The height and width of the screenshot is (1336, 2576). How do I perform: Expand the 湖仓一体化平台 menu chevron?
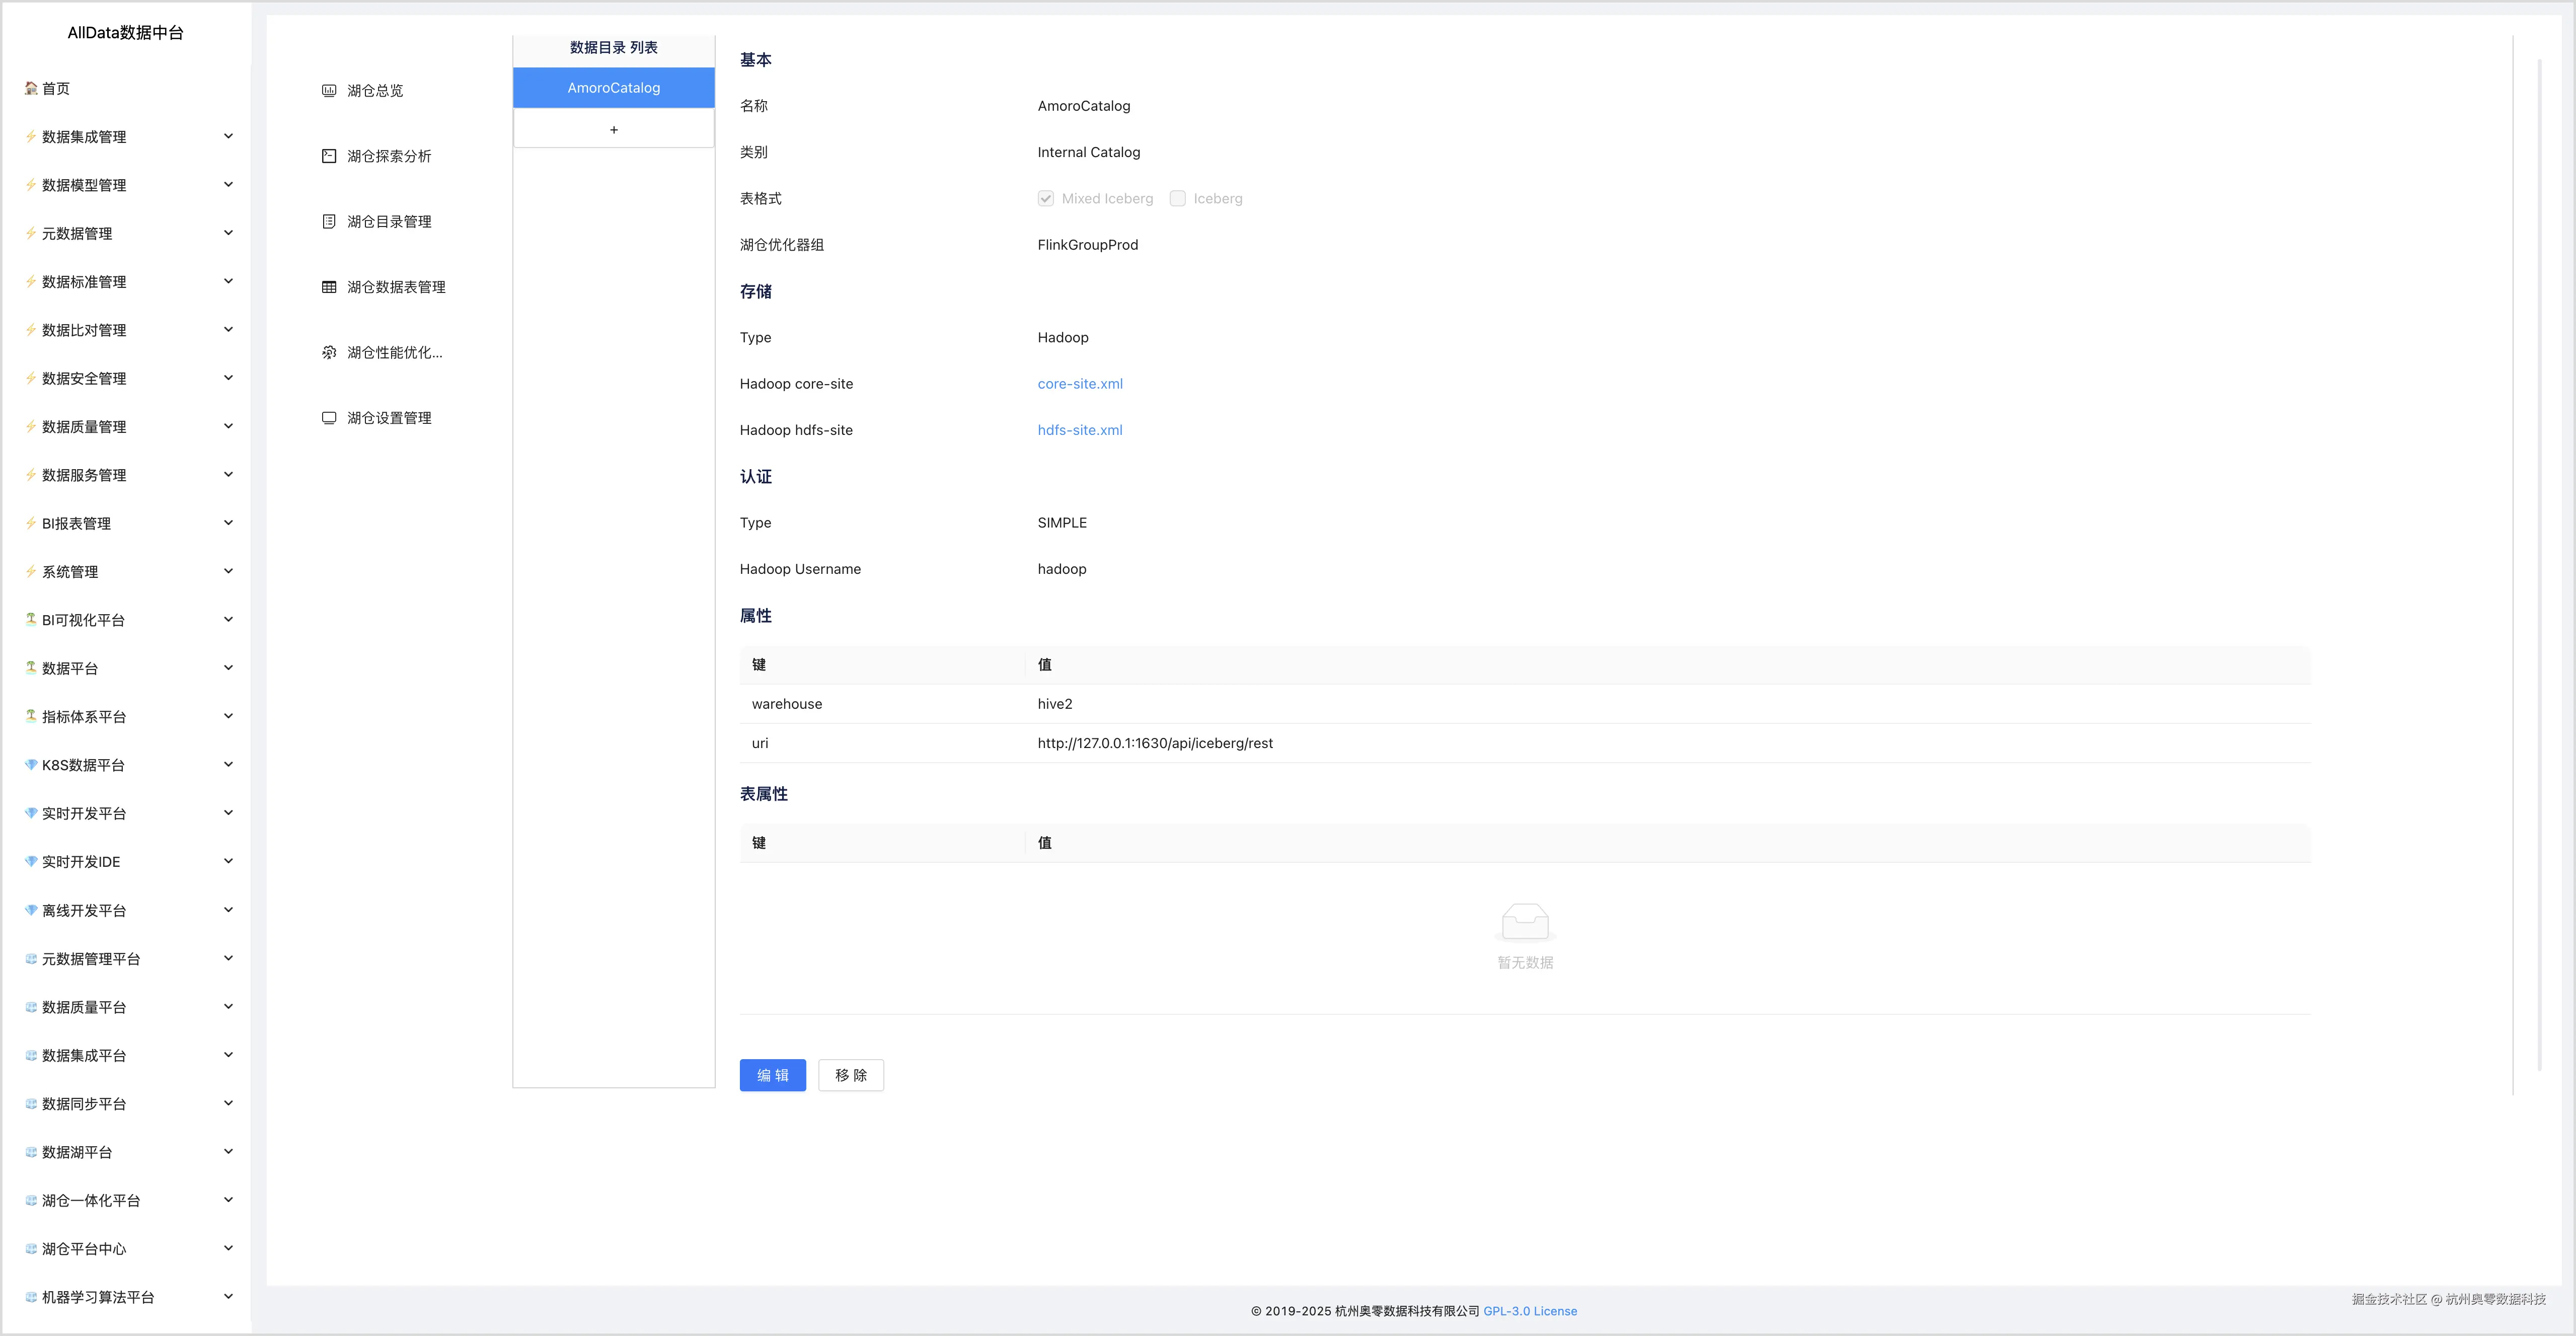228,1200
